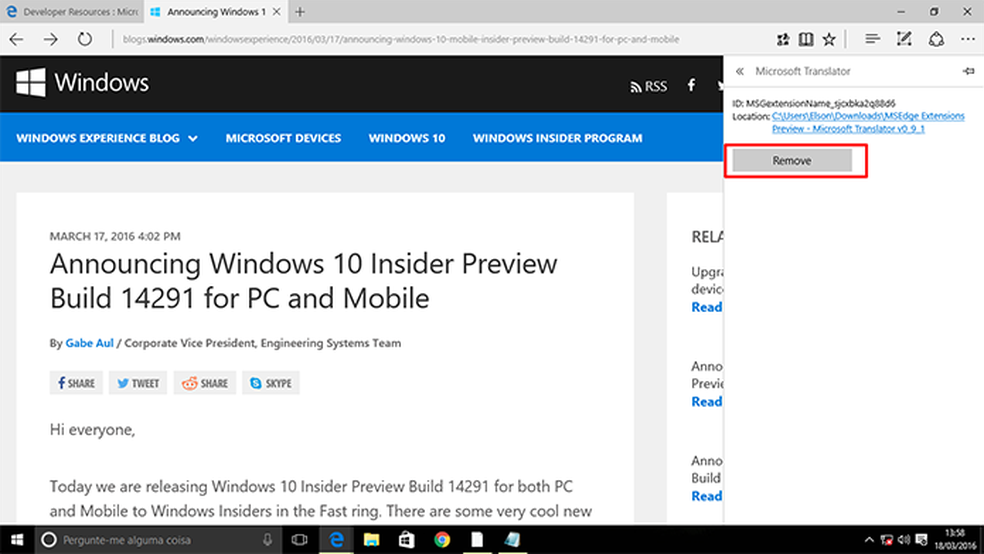
Task: Share the article via Skype
Action: coord(270,383)
